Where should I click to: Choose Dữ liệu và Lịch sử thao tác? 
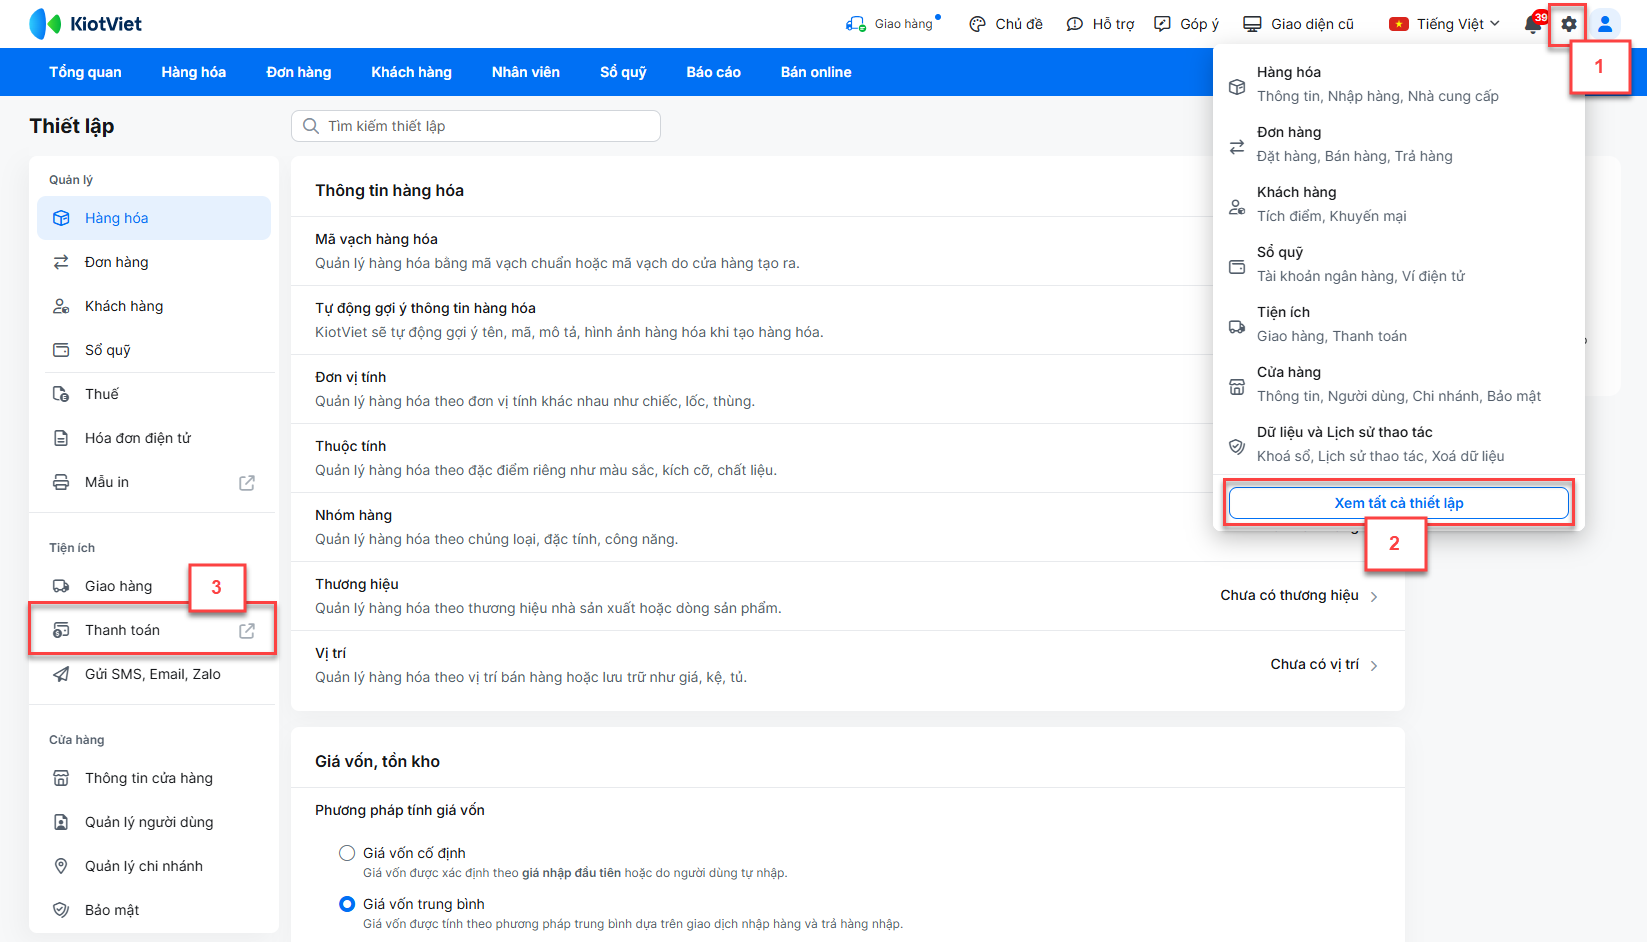point(1399,444)
